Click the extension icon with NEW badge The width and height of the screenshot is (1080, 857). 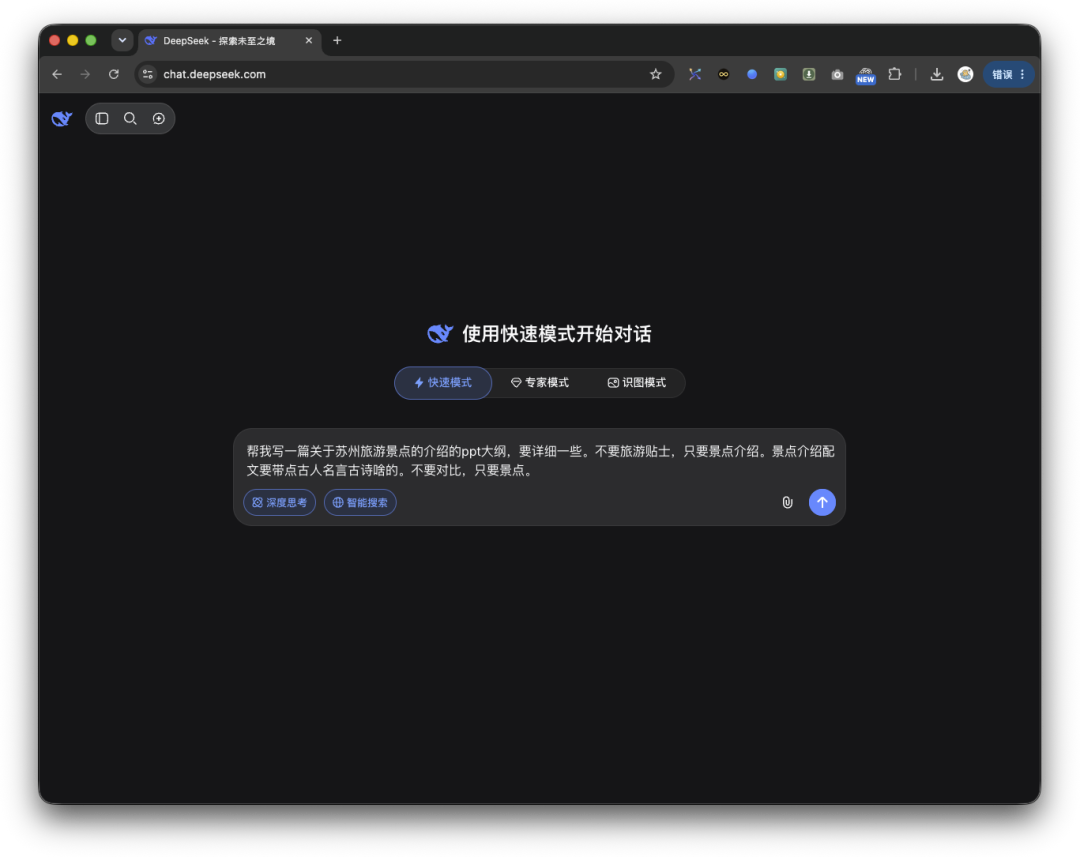coord(866,75)
